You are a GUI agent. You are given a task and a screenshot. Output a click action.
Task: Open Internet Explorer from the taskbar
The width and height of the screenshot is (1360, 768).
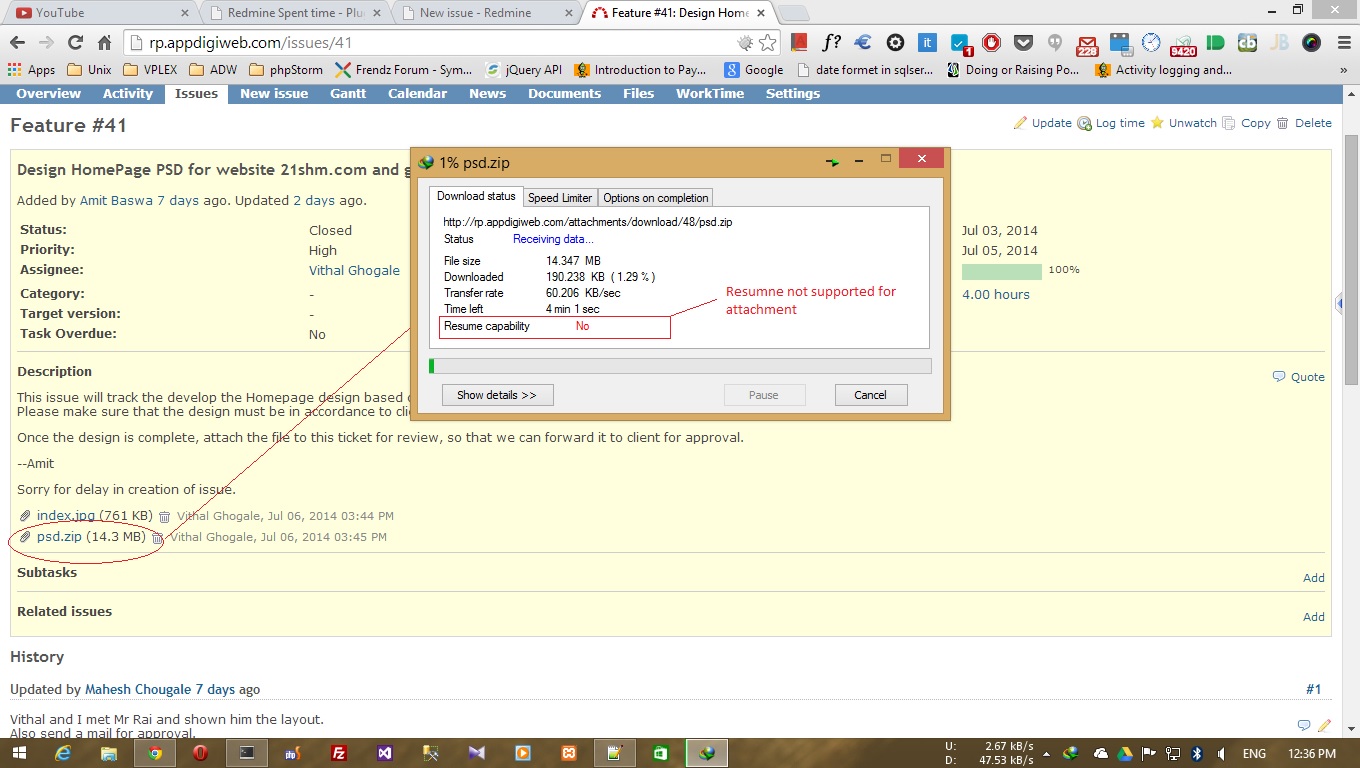(62, 753)
